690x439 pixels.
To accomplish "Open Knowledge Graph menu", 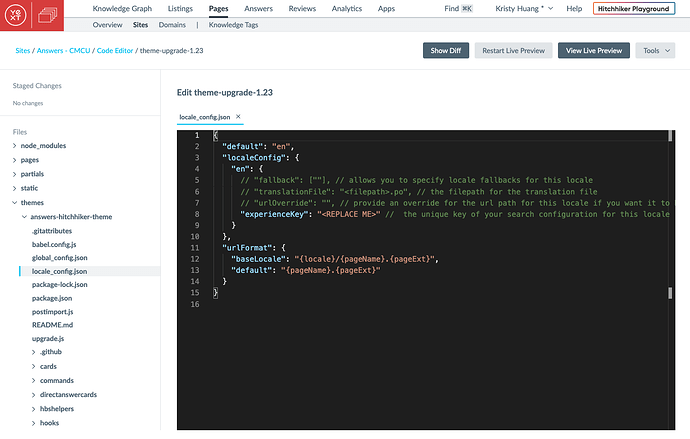I will [122, 8].
